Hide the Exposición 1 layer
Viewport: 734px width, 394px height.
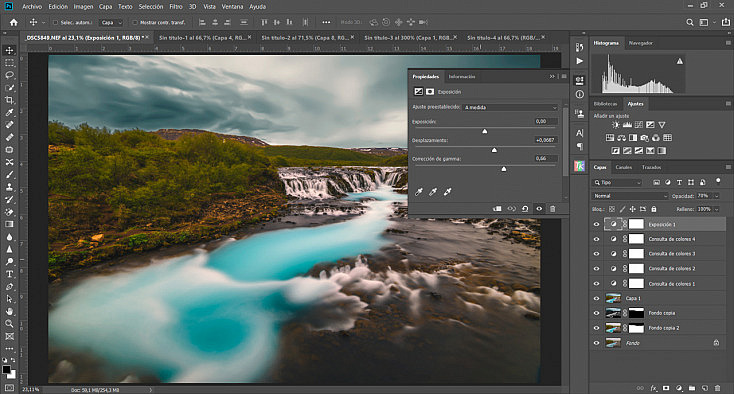click(596, 224)
